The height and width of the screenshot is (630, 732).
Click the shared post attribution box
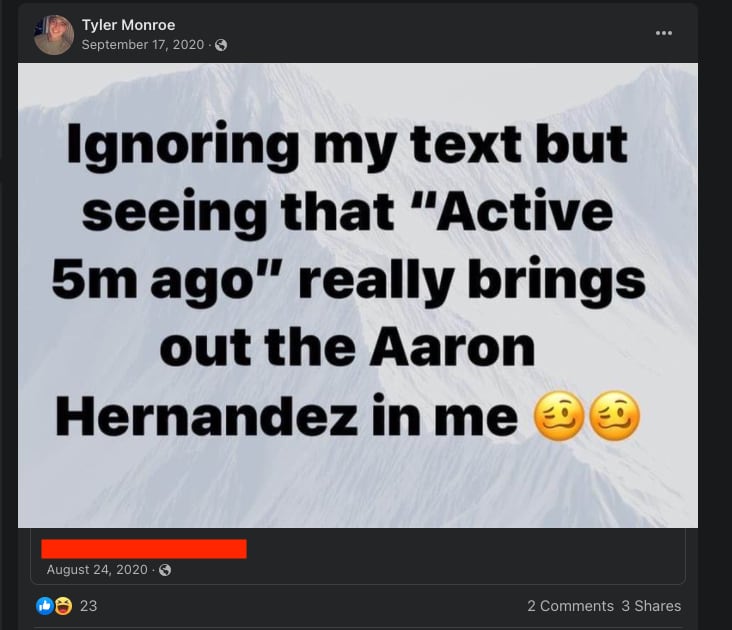click(x=358, y=556)
